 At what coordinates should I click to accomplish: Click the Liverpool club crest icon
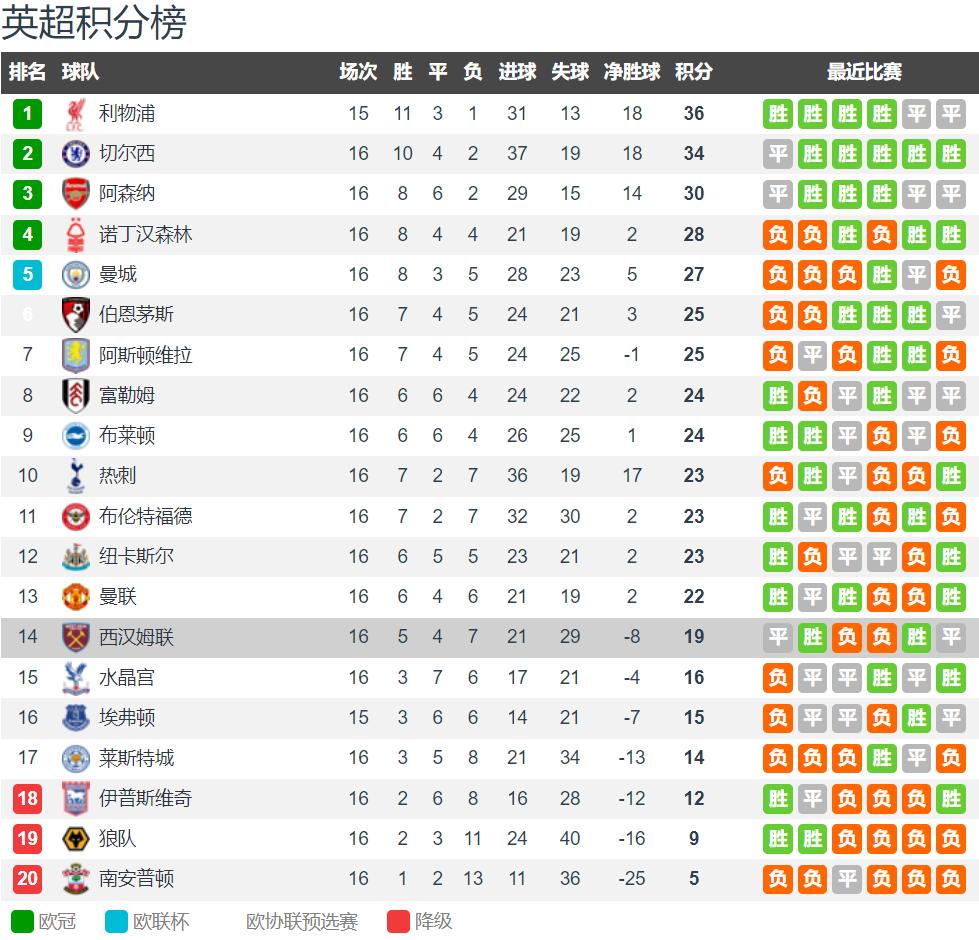pos(76,114)
